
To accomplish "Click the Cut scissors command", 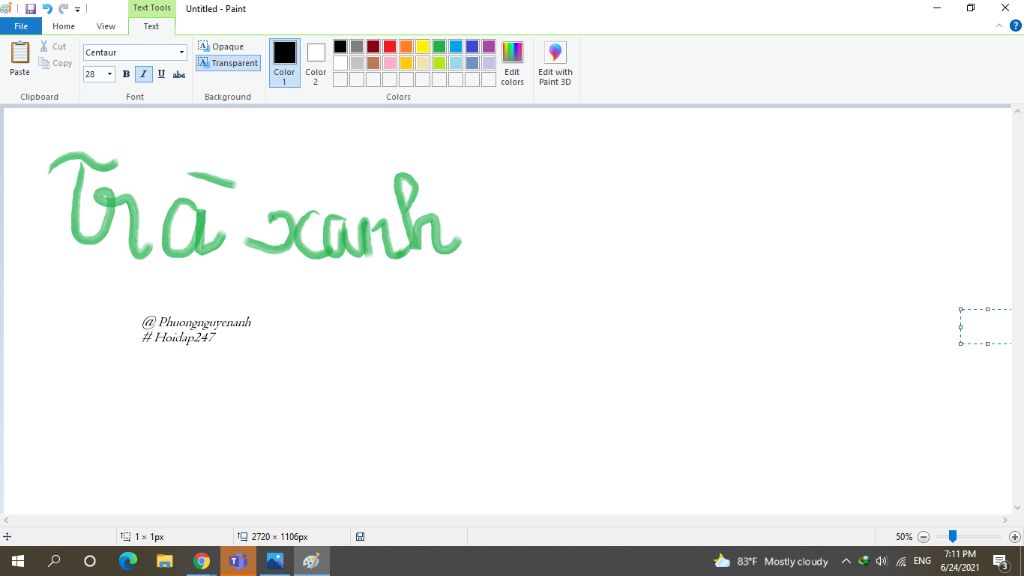I will 52,46.
